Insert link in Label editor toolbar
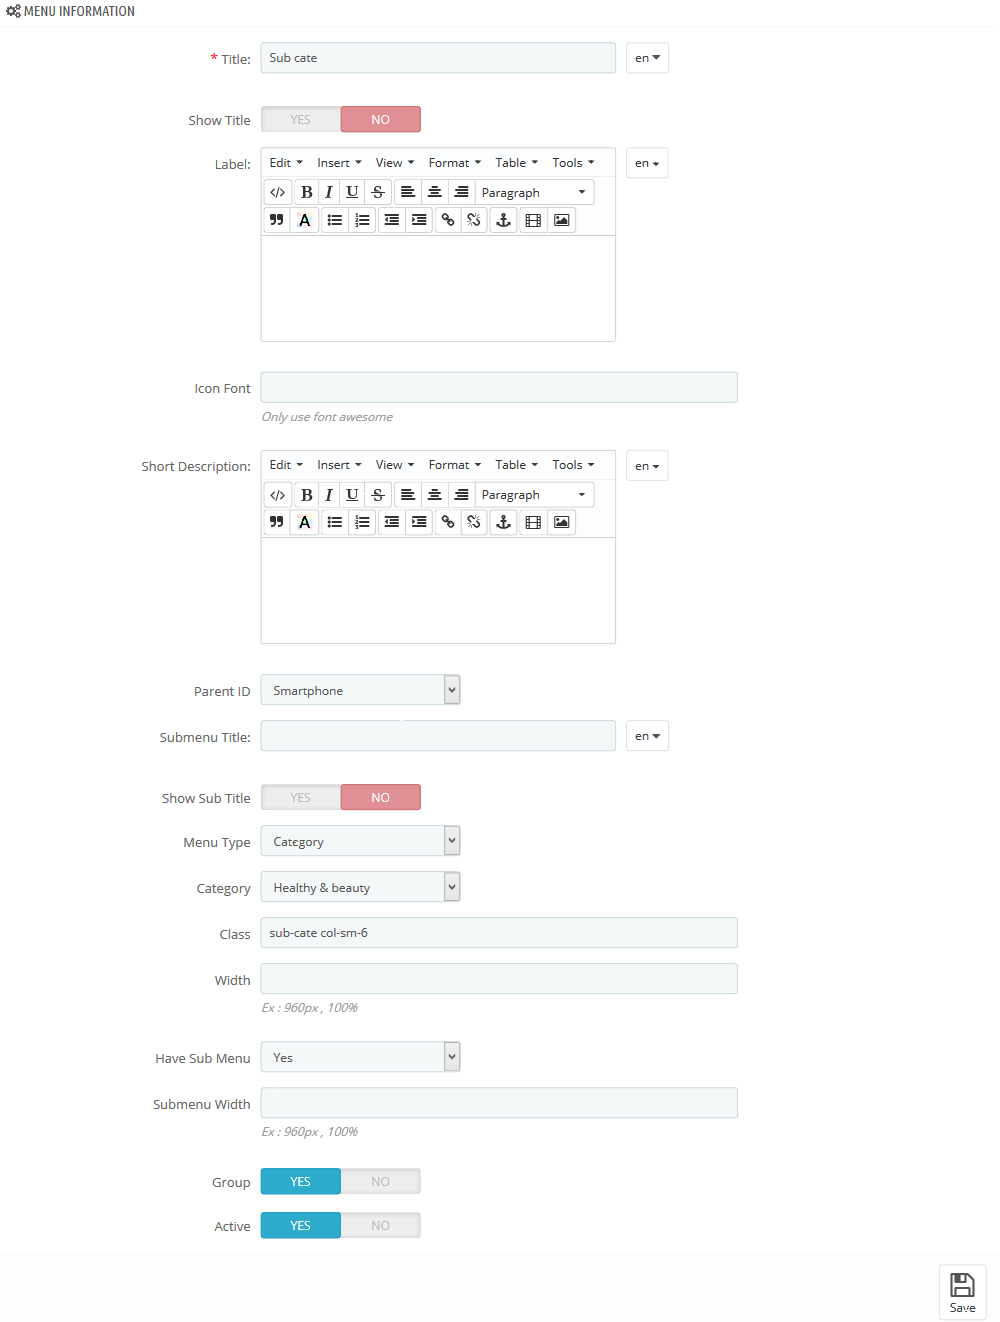Screen dimensions: 1000x1322 point(448,220)
